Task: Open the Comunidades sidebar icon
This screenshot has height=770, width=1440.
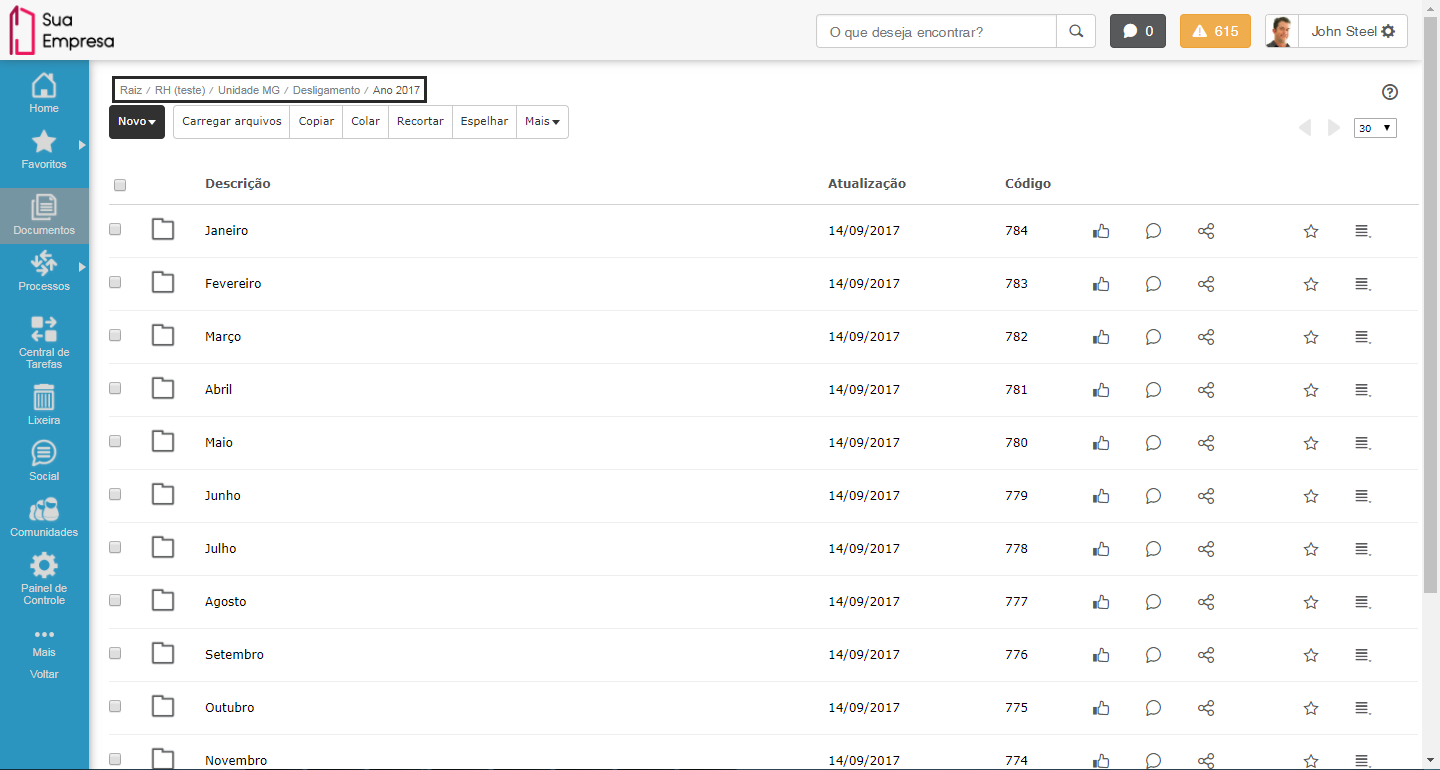Action: tap(44, 517)
